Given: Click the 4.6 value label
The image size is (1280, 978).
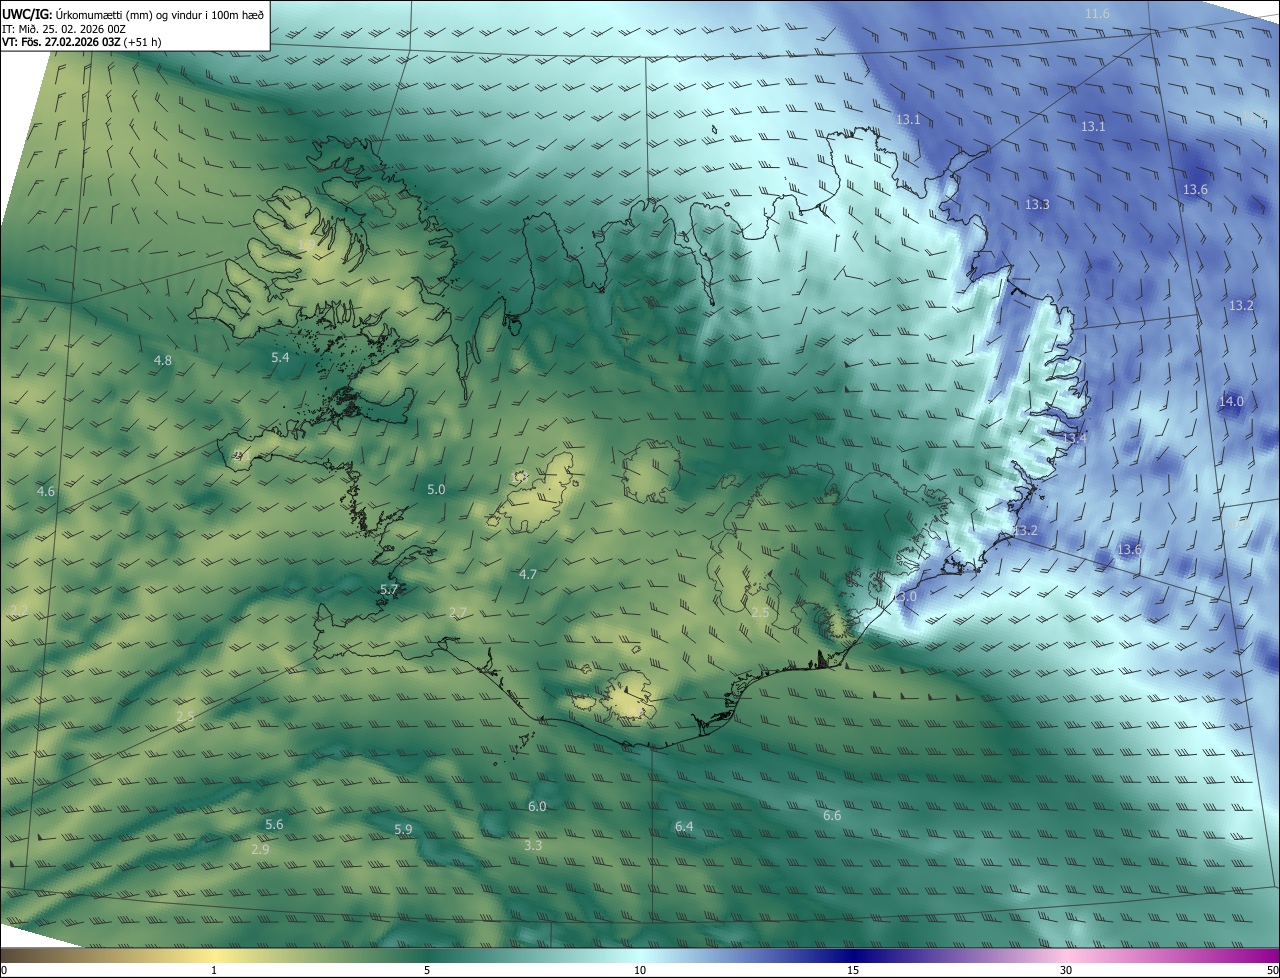Looking at the screenshot, I should click(46, 491).
